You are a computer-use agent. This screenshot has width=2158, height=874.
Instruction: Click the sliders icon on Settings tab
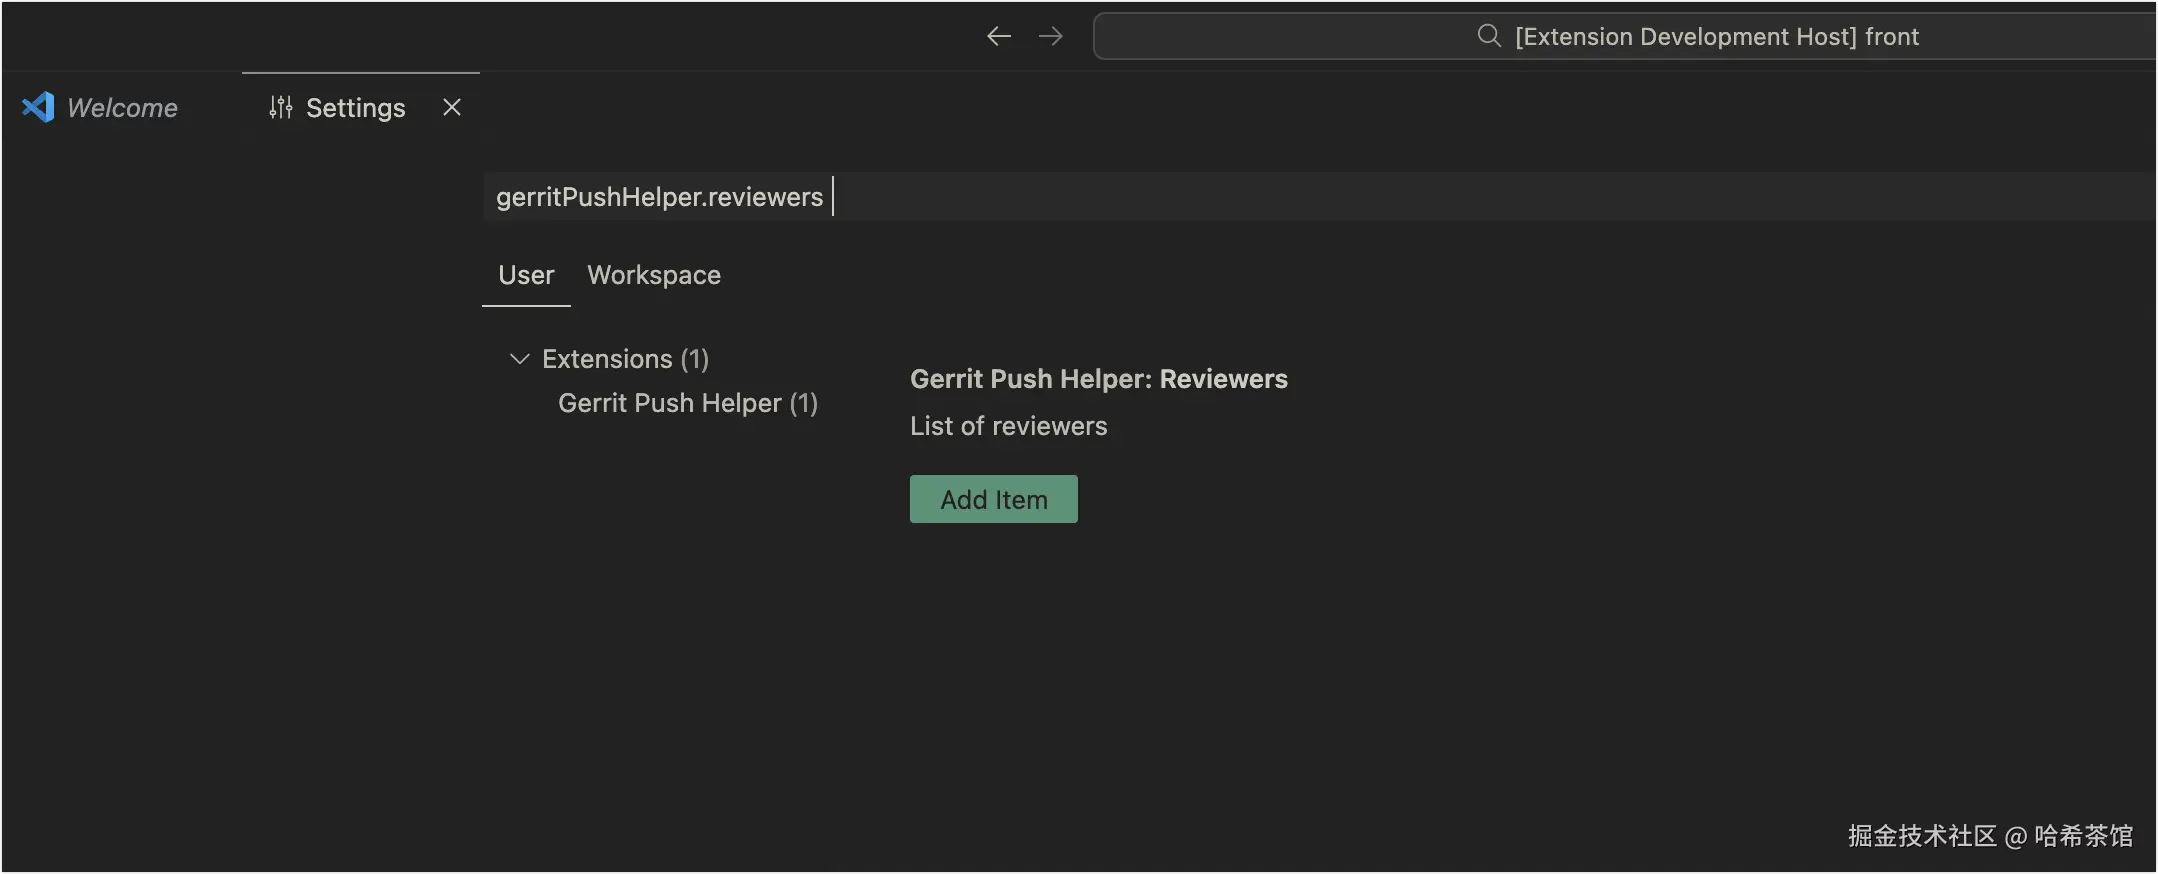281,107
